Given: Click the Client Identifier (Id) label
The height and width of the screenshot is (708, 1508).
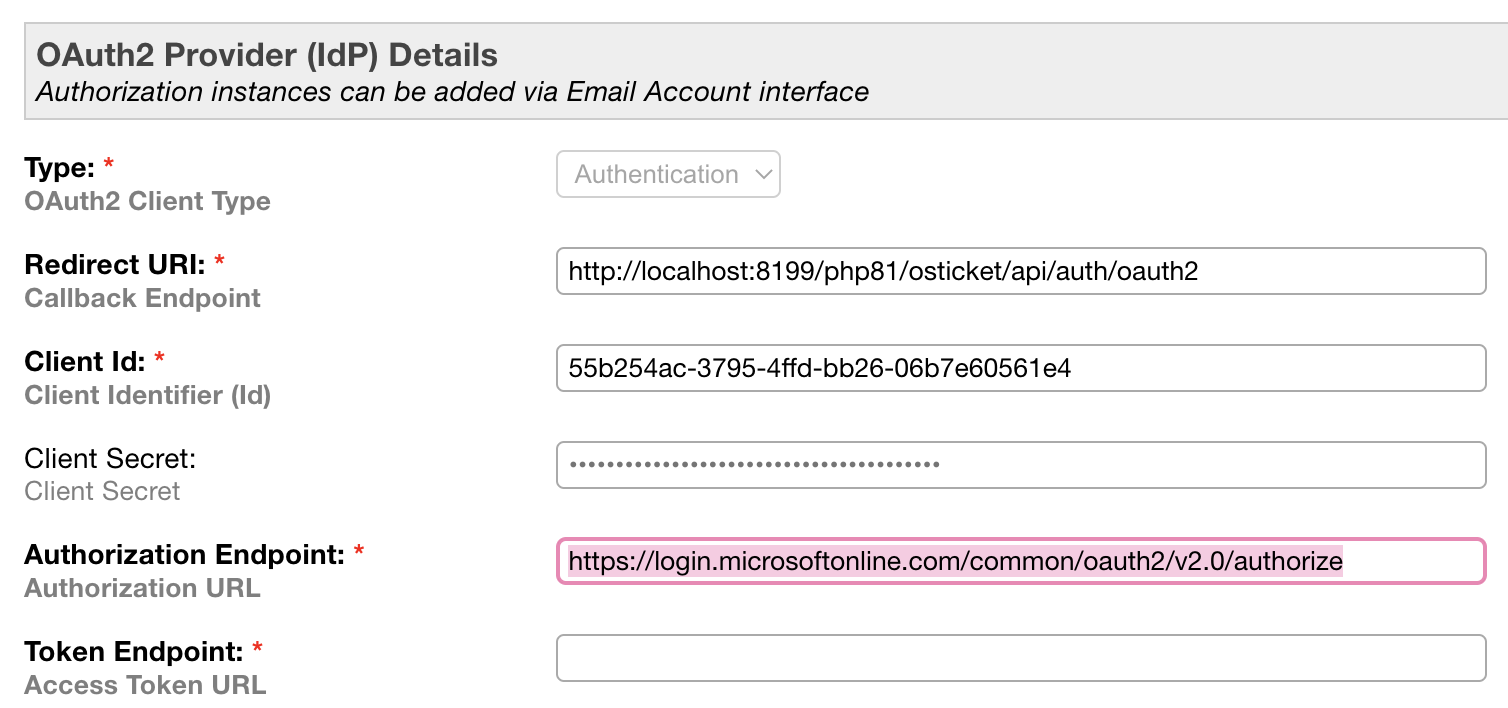Looking at the screenshot, I should click(x=145, y=394).
